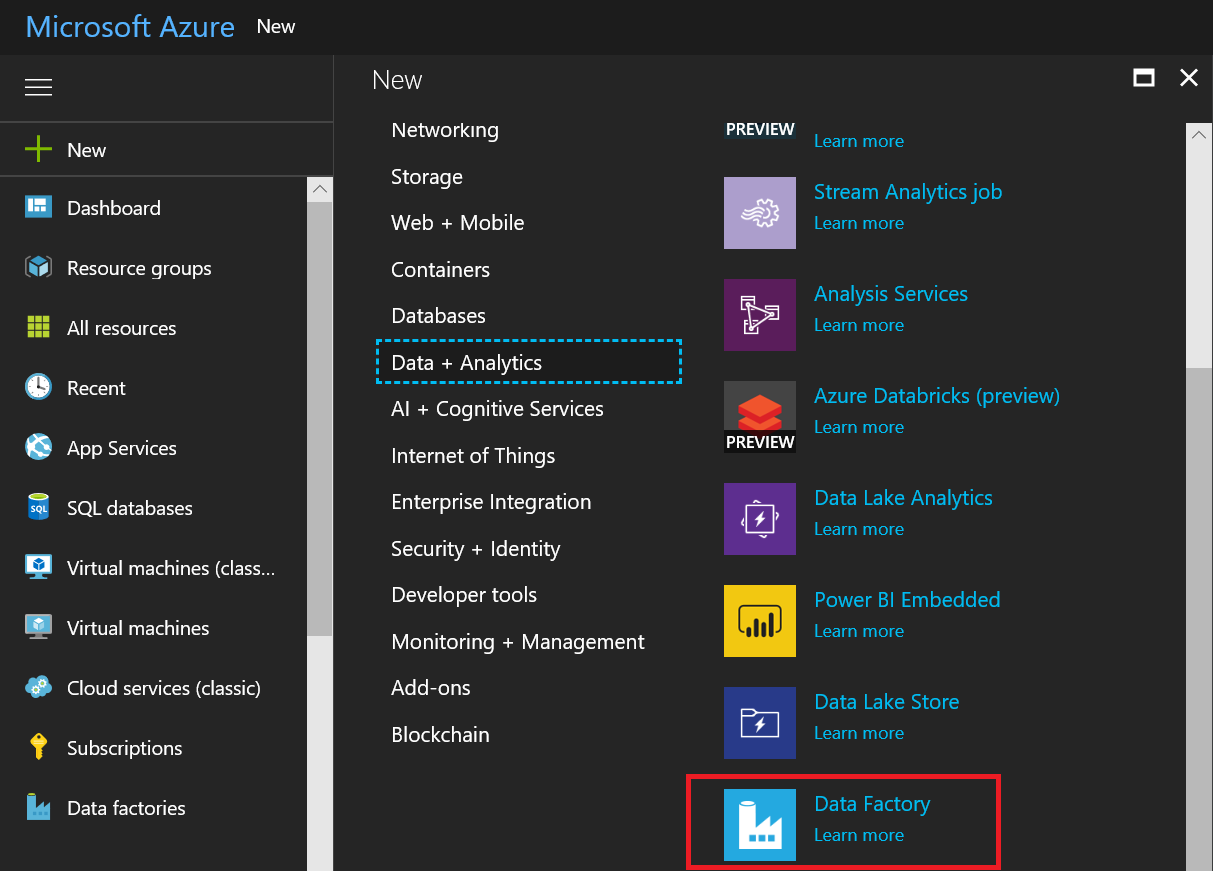The height and width of the screenshot is (871, 1213).
Task: Open the Analysis Services tile icon
Action: click(760, 315)
